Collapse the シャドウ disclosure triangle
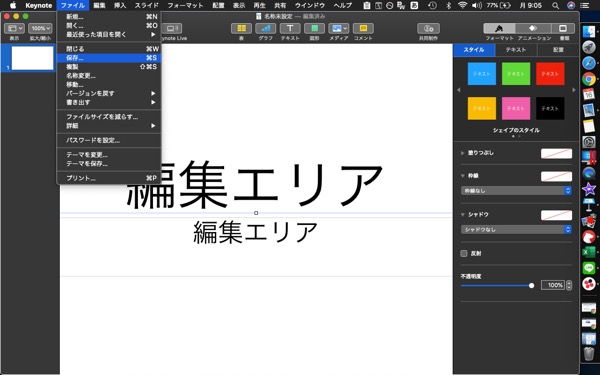 pyautogui.click(x=463, y=215)
